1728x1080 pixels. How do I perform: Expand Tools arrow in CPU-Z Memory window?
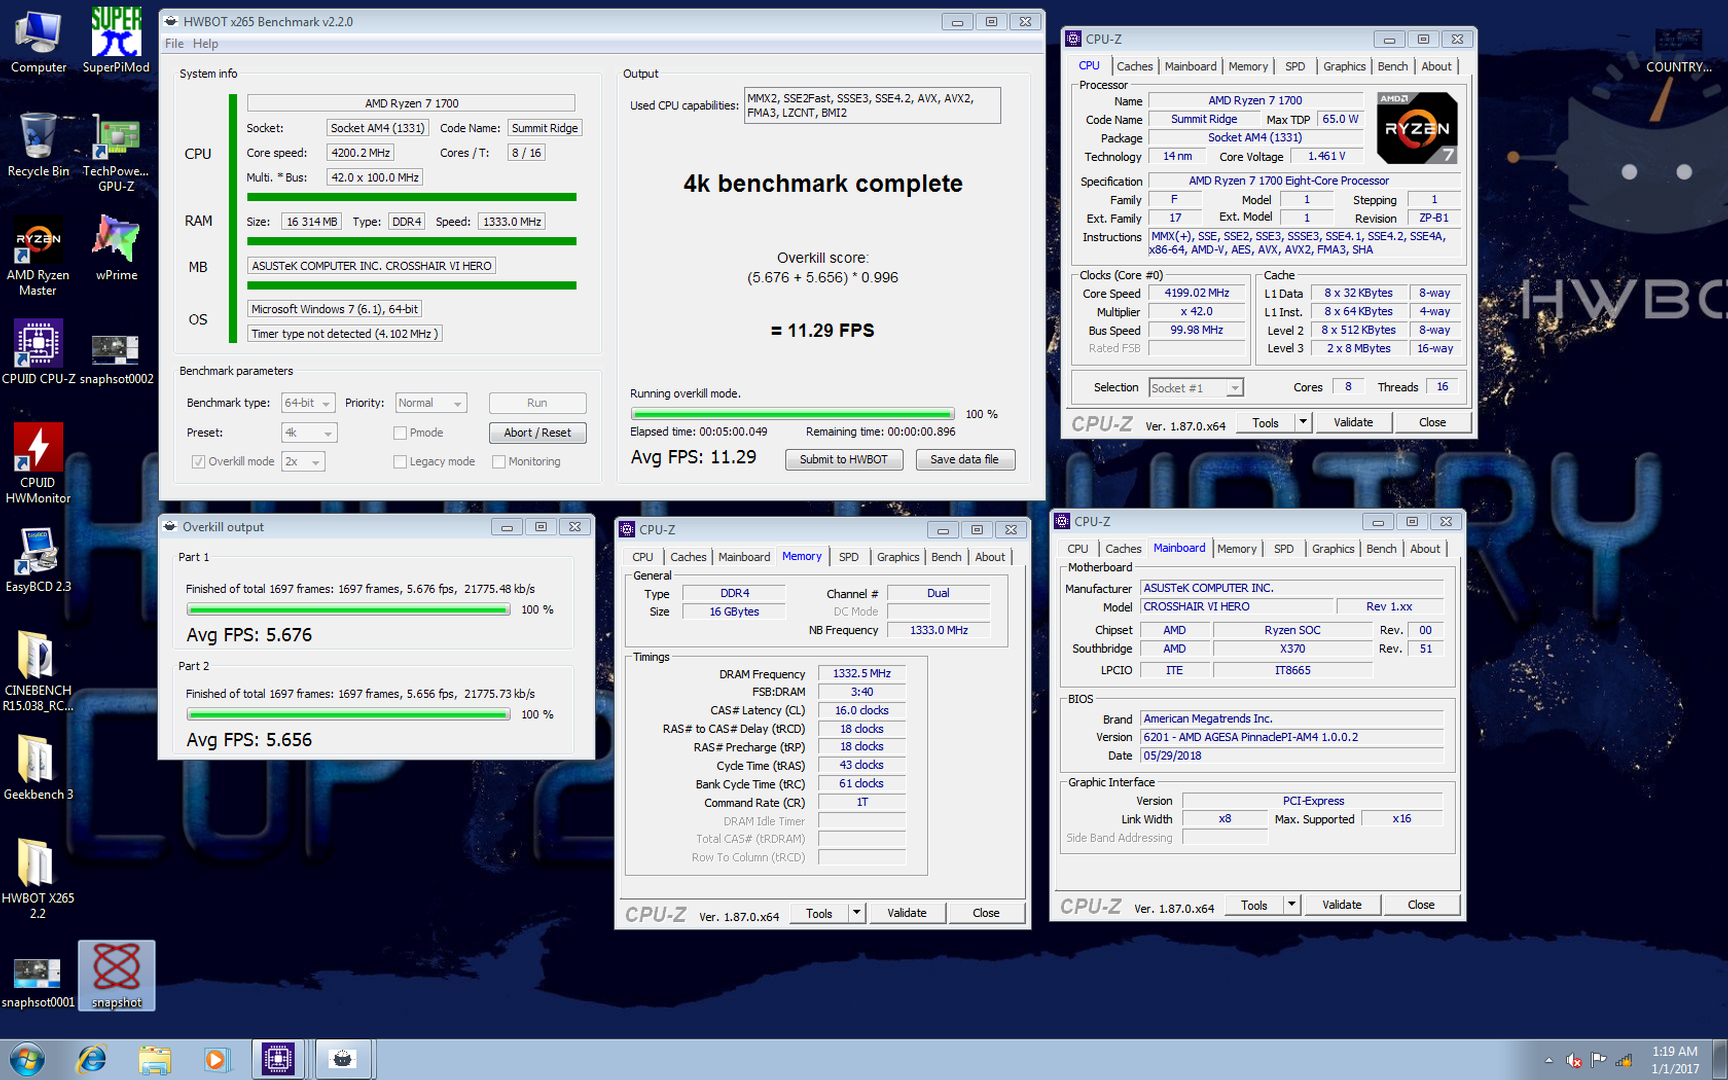856,913
